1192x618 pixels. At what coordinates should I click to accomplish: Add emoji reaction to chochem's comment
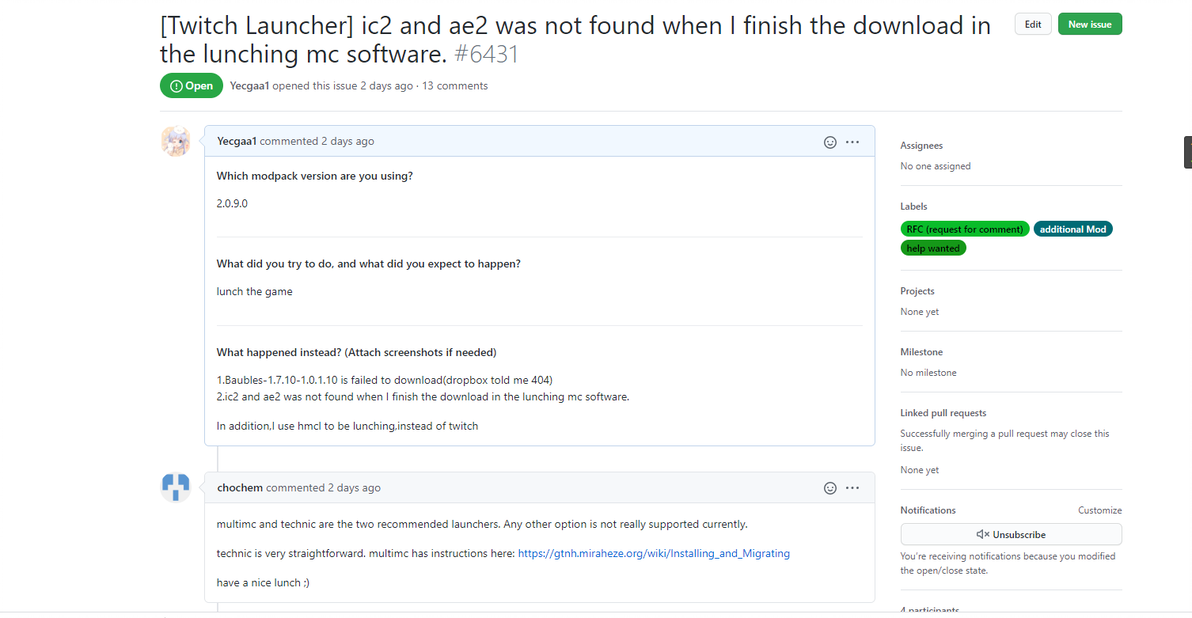830,488
